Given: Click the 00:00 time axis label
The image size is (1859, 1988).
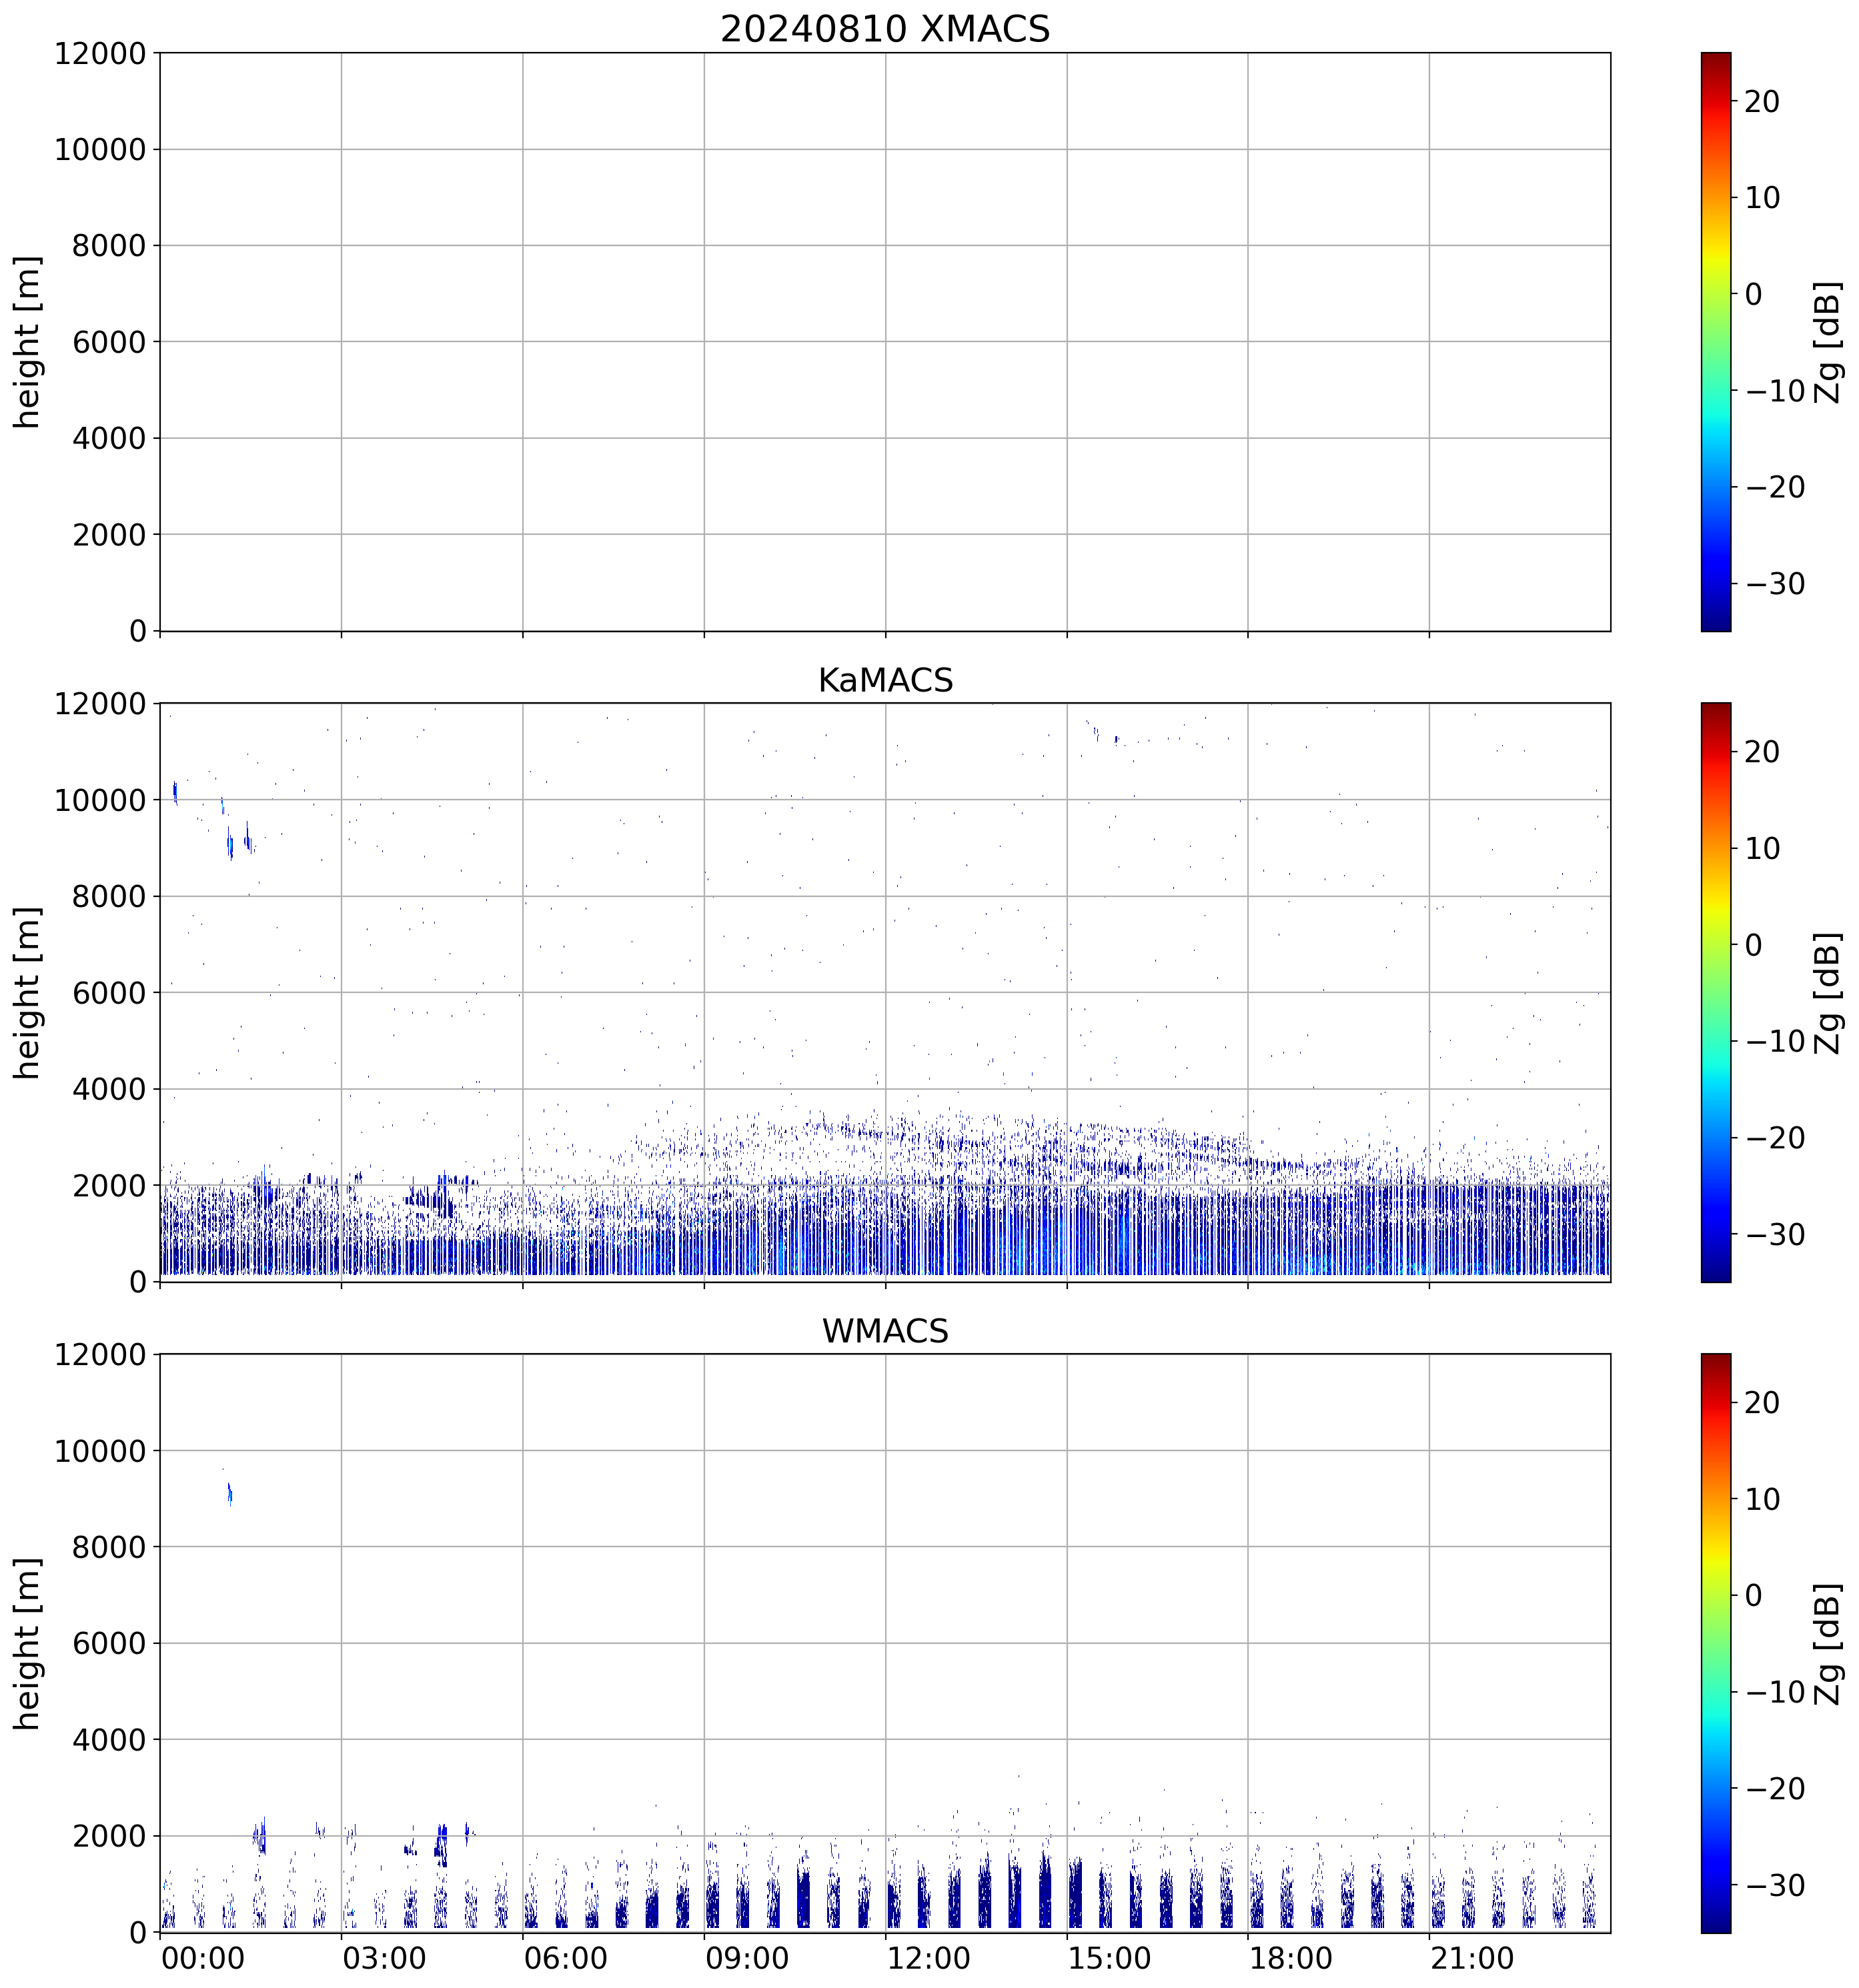Looking at the screenshot, I should click(x=203, y=1957).
